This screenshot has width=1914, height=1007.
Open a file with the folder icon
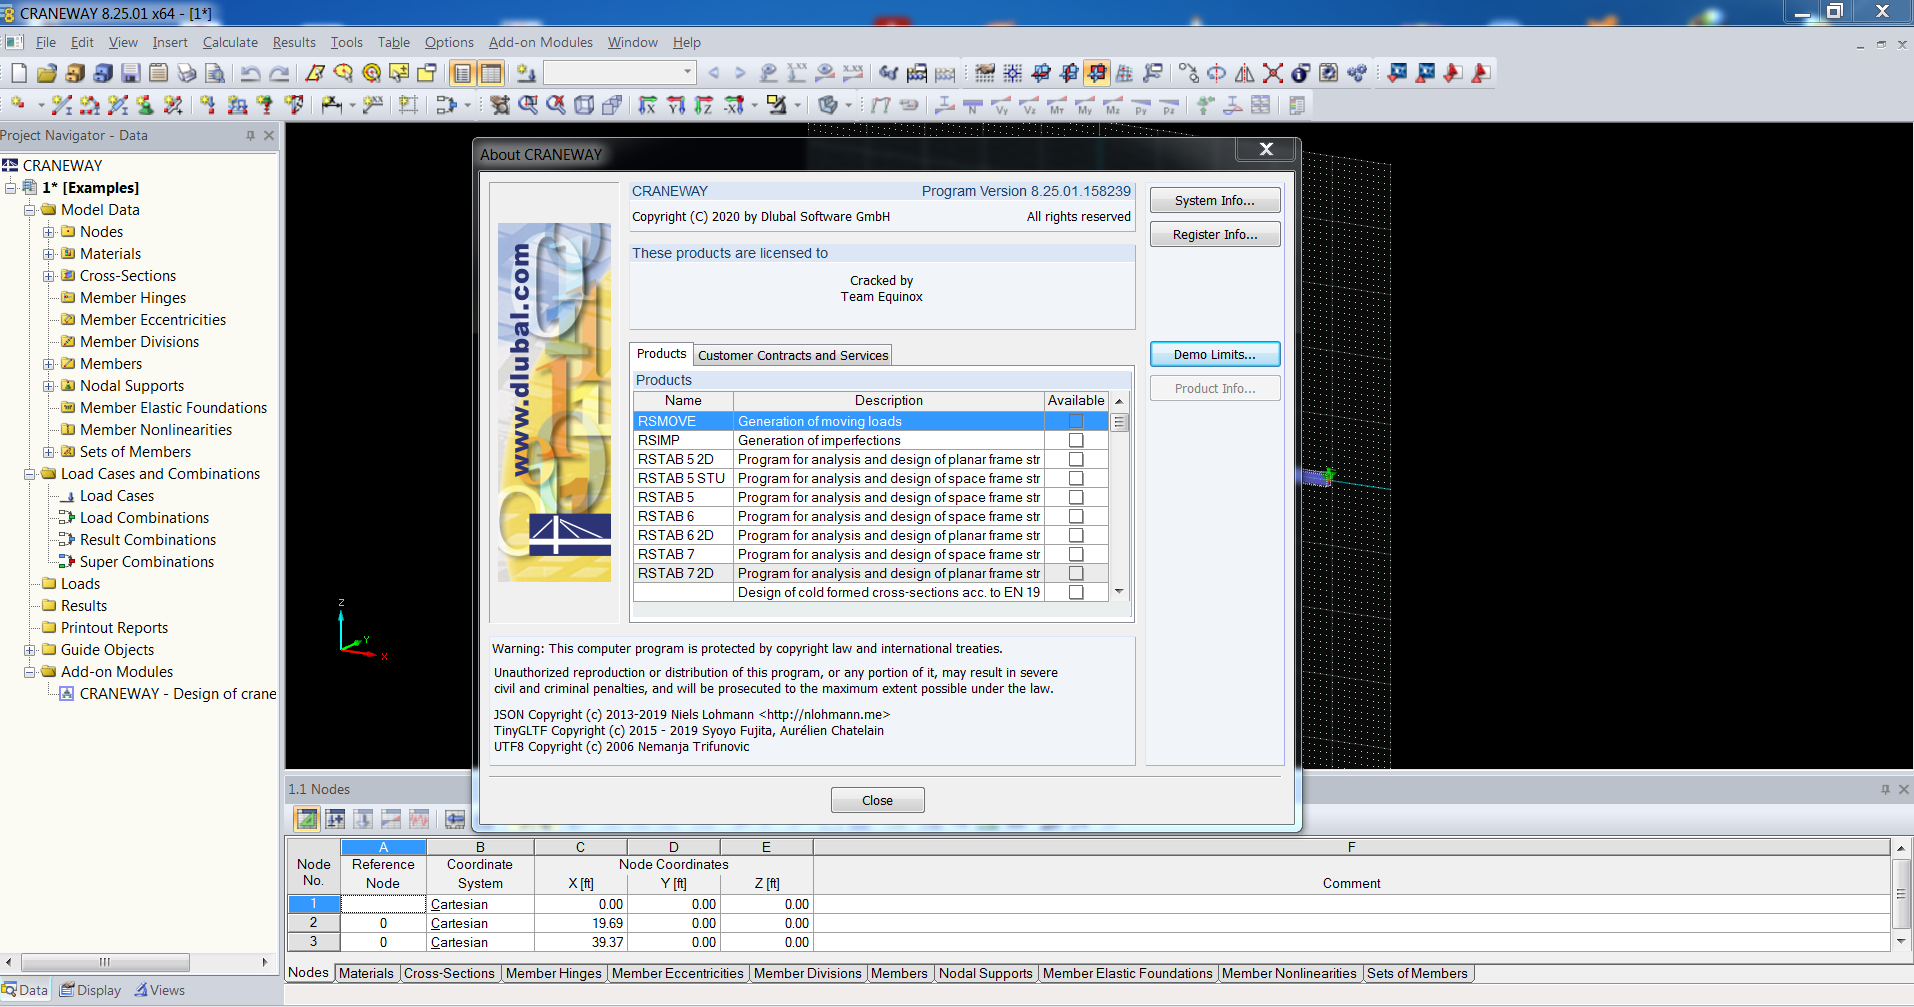pyautogui.click(x=46, y=73)
